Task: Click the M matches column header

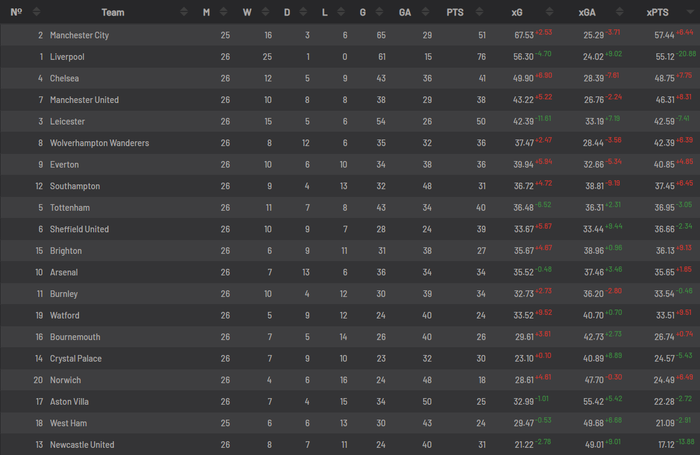Action: coord(206,12)
